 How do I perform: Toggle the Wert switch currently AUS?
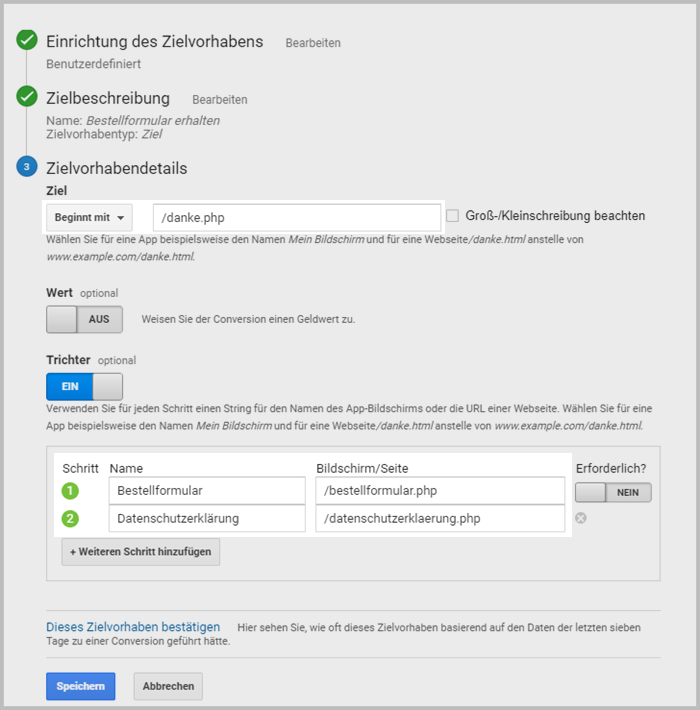coord(84,319)
